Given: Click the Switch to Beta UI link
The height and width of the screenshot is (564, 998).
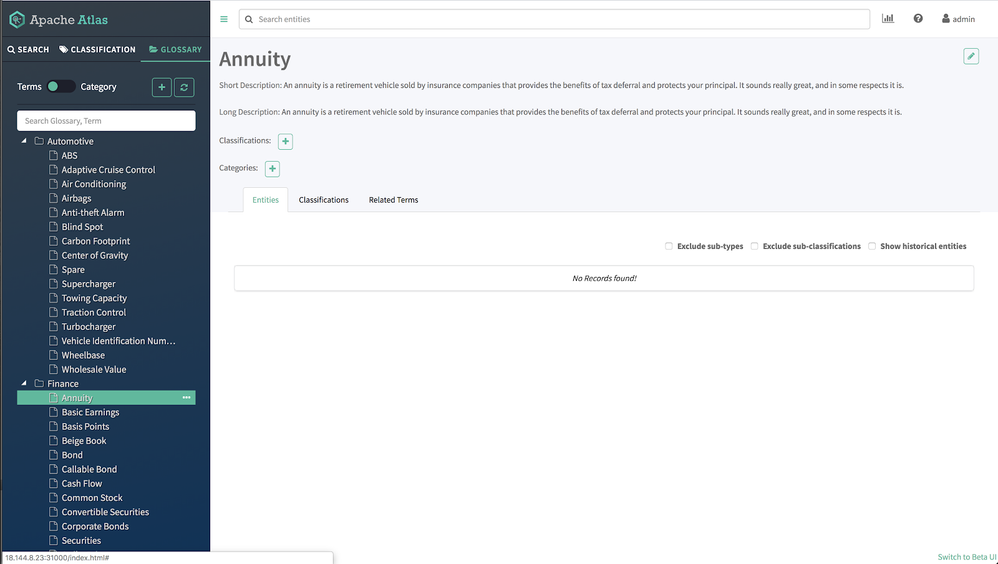Looking at the screenshot, I should pos(967,557).
